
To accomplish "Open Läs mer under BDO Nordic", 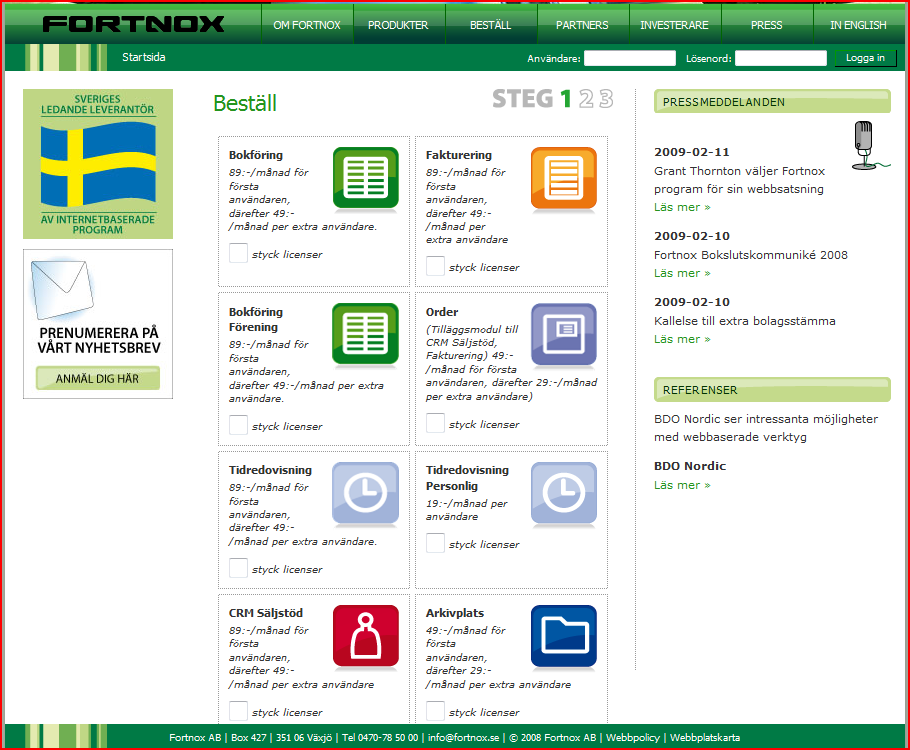I will [x=682, y=485].
